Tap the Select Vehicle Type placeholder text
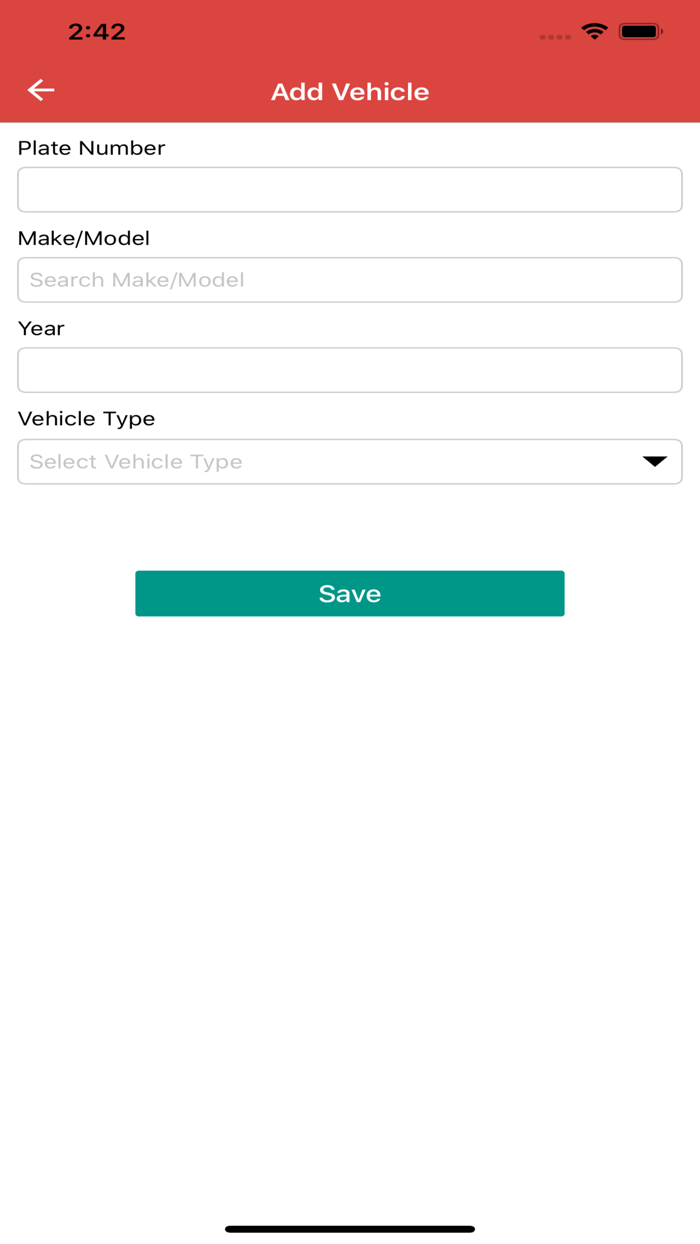This screenshot has height=1244, width=700. tap(135, 461)
